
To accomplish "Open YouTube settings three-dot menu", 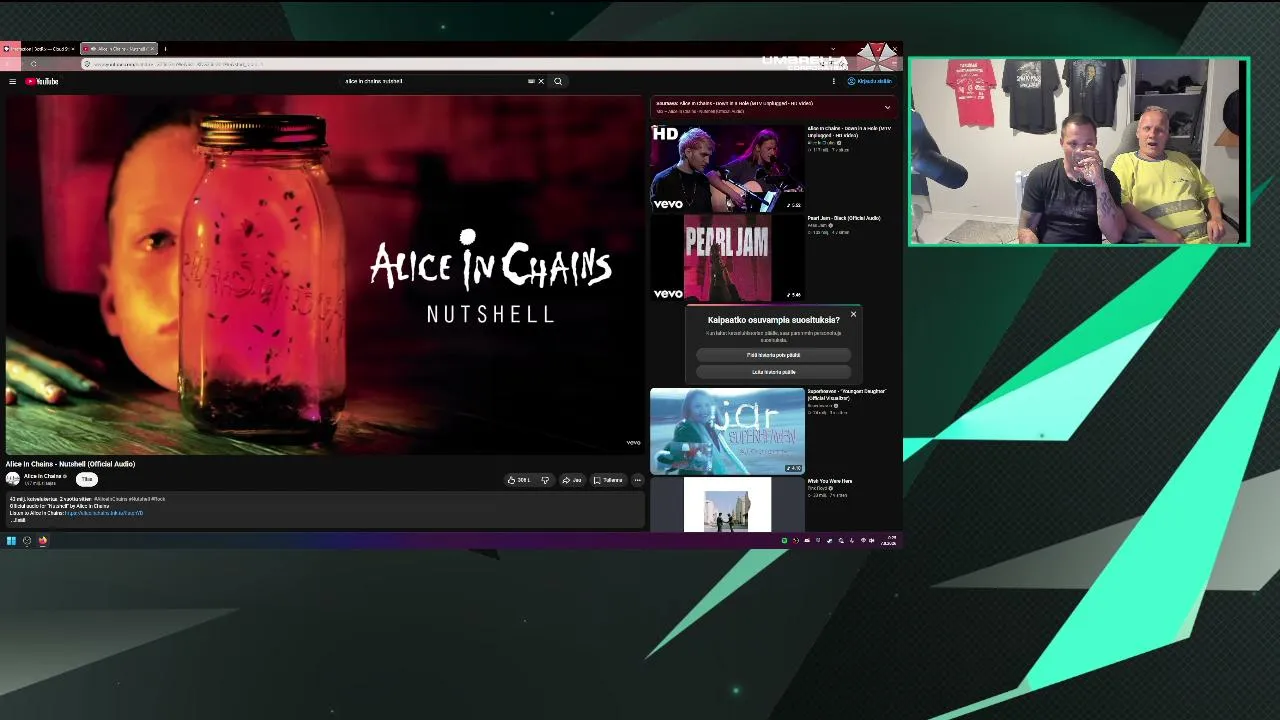I will [x=833, y=81].
